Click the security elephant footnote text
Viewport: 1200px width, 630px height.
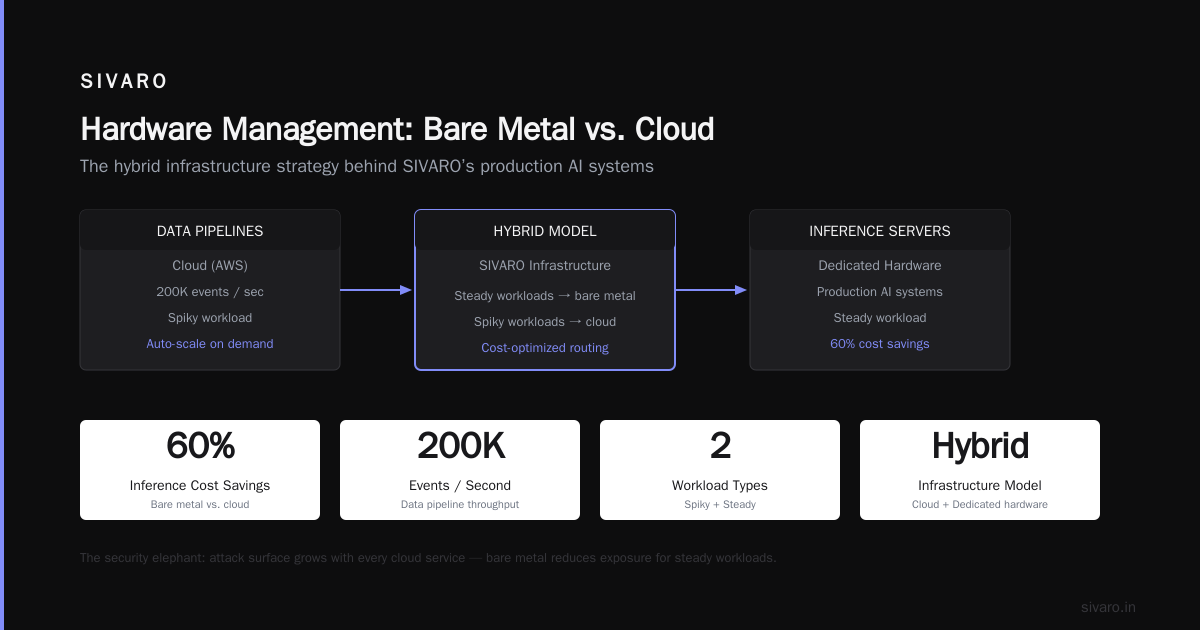[428, 558]
